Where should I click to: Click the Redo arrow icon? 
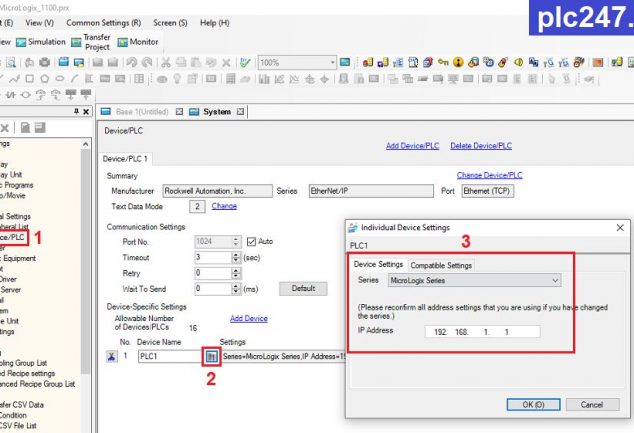click(147, 62)
